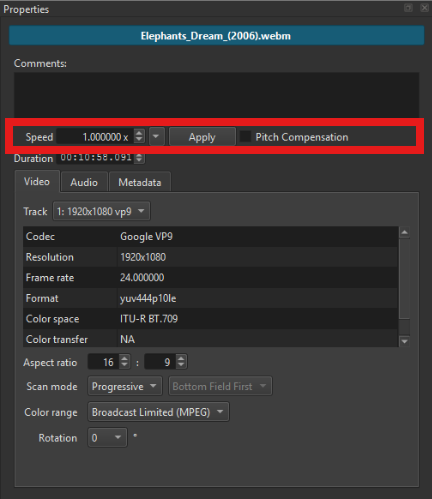Click the codec table scroll down arrow

(405, 341)
